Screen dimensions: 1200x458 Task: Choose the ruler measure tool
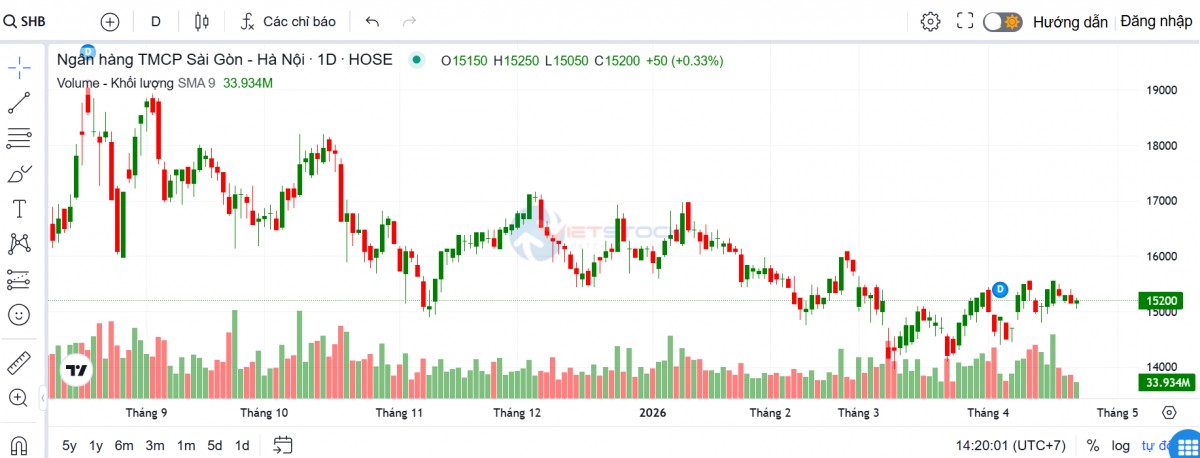click(19, 362)
